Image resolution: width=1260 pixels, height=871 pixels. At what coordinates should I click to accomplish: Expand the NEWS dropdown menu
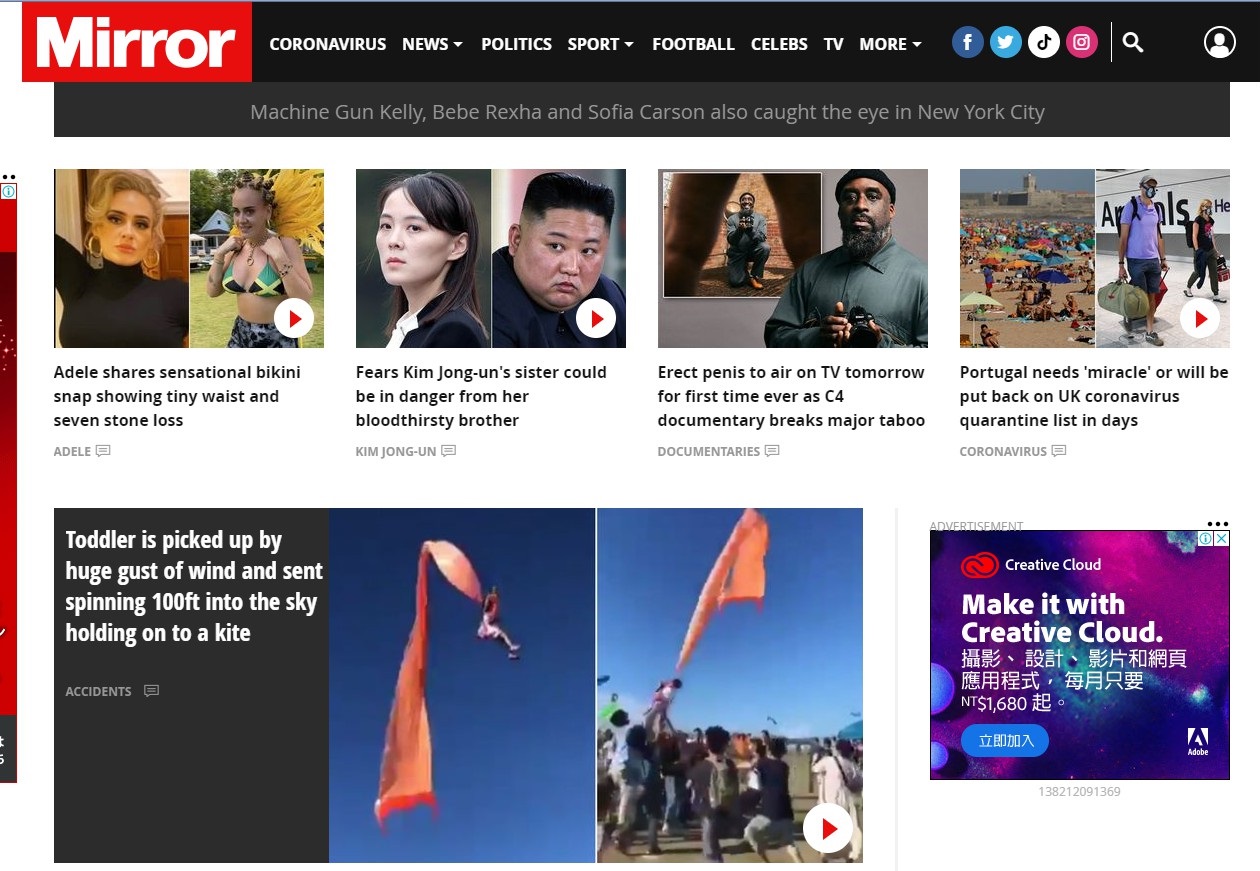click(432, 44)
